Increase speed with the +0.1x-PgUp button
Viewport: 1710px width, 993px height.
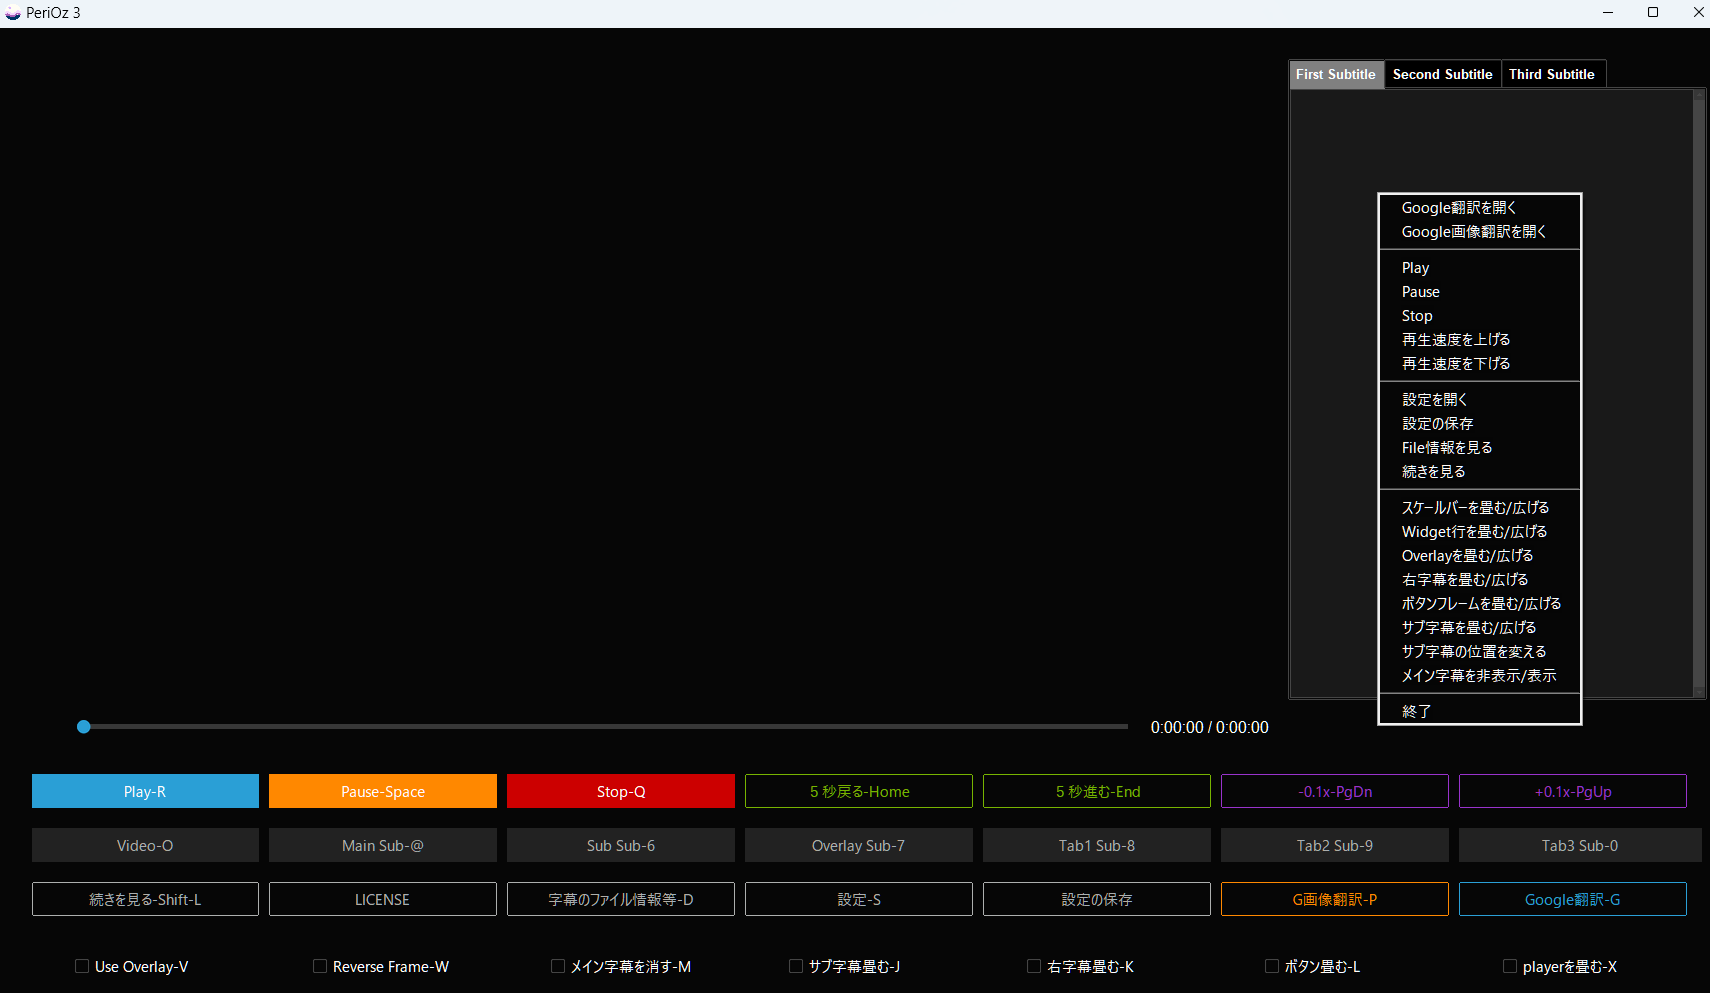tap(1572, 791)
